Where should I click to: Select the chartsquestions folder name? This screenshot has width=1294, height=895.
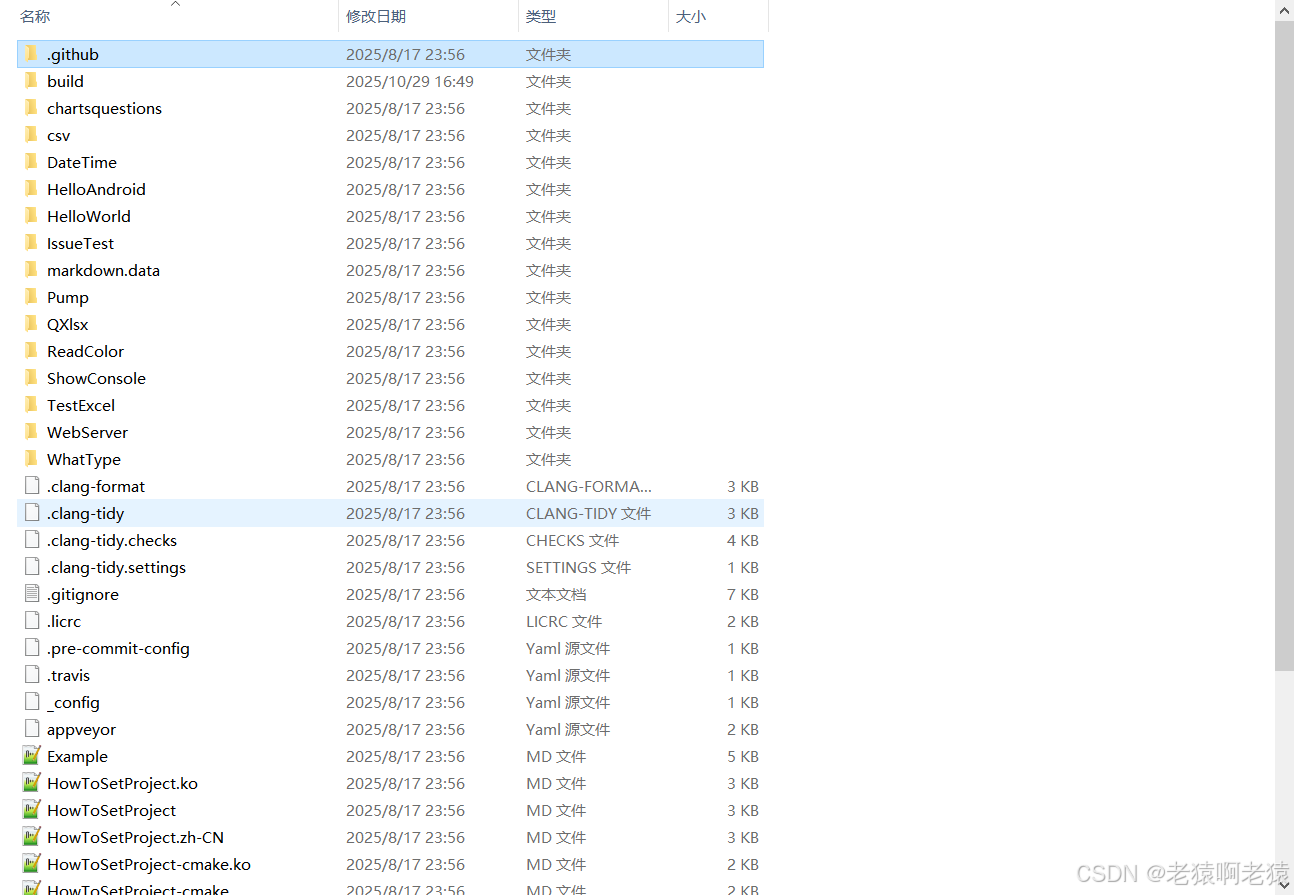click(x=104, y=108)
